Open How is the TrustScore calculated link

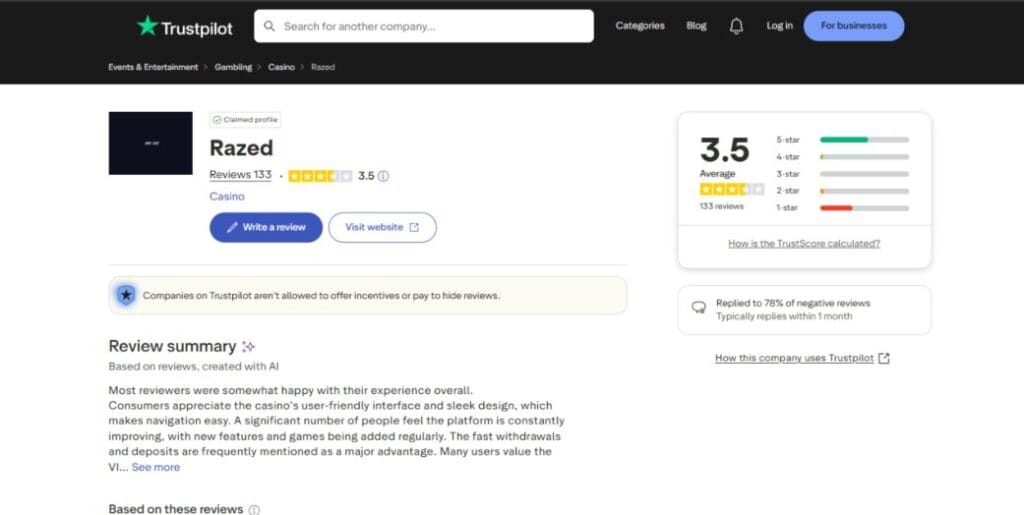[x=804, y=244]
